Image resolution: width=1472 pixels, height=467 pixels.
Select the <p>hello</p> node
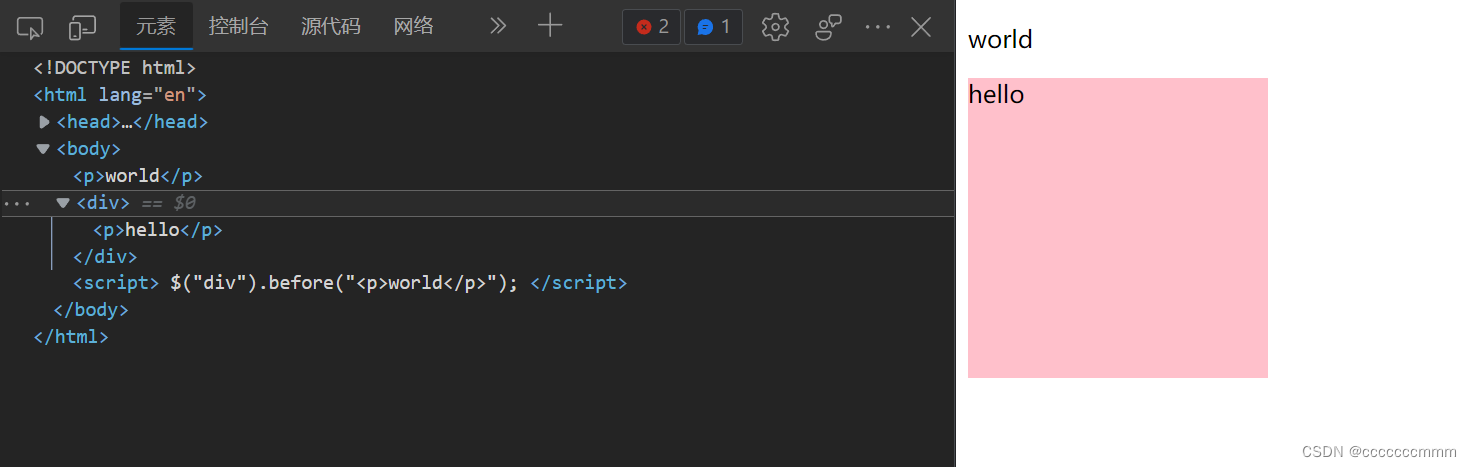click(x=157, y=230)
